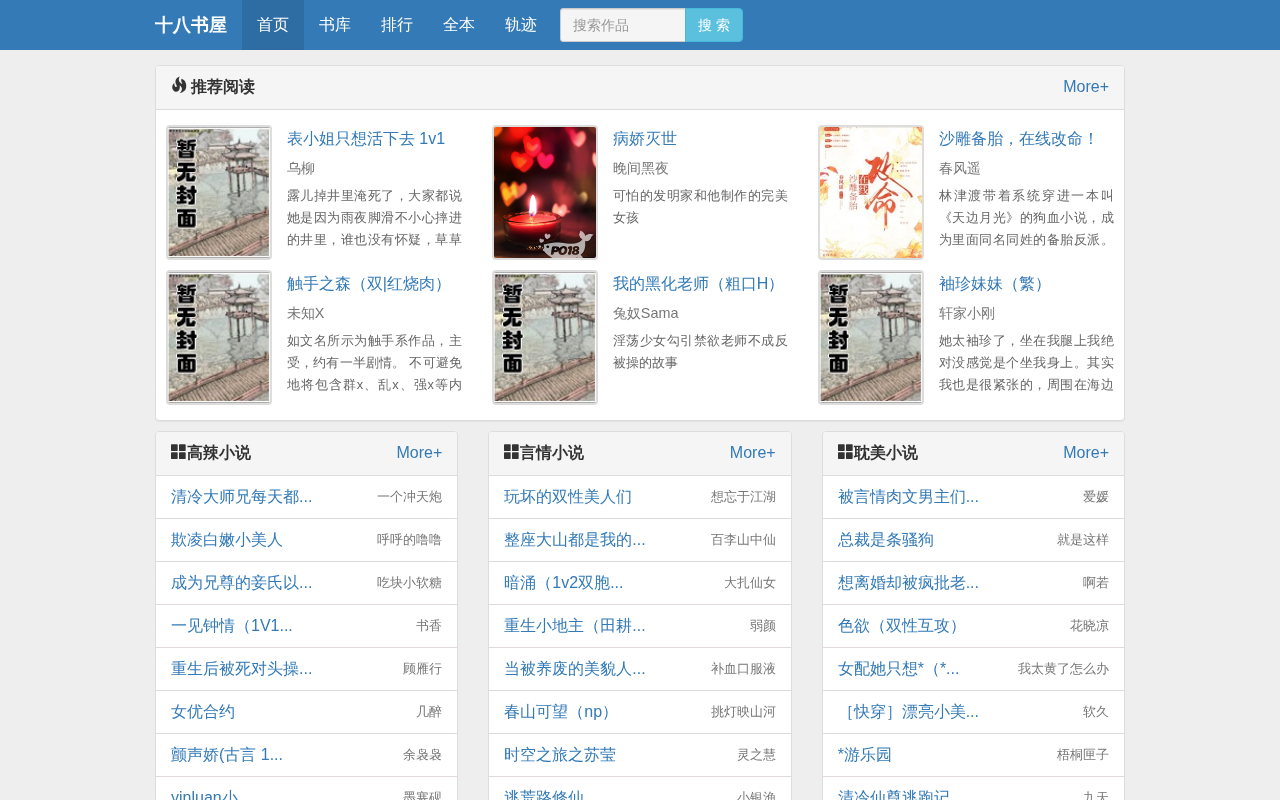Click the grid icon next to 言情小说
This screenshot has width=1280, height=800.
511,452
